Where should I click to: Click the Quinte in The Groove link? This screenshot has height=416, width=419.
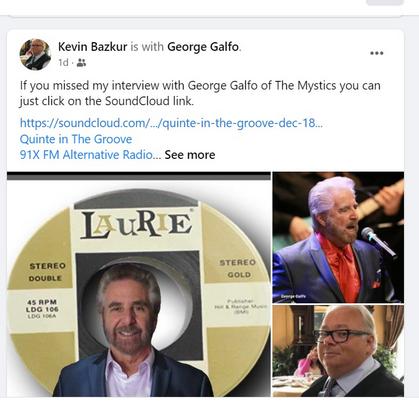(x=76, y=139)
